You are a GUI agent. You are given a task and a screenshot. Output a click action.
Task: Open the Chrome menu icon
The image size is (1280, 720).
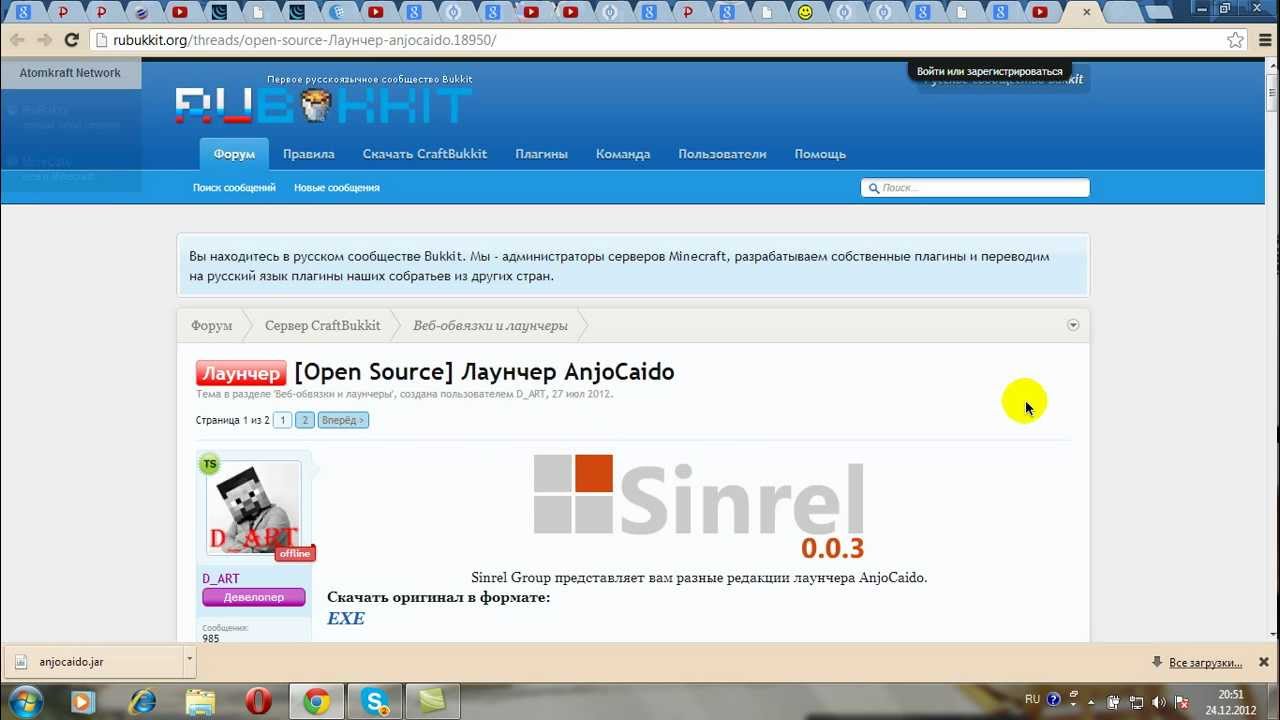[x=1264, y=40]
